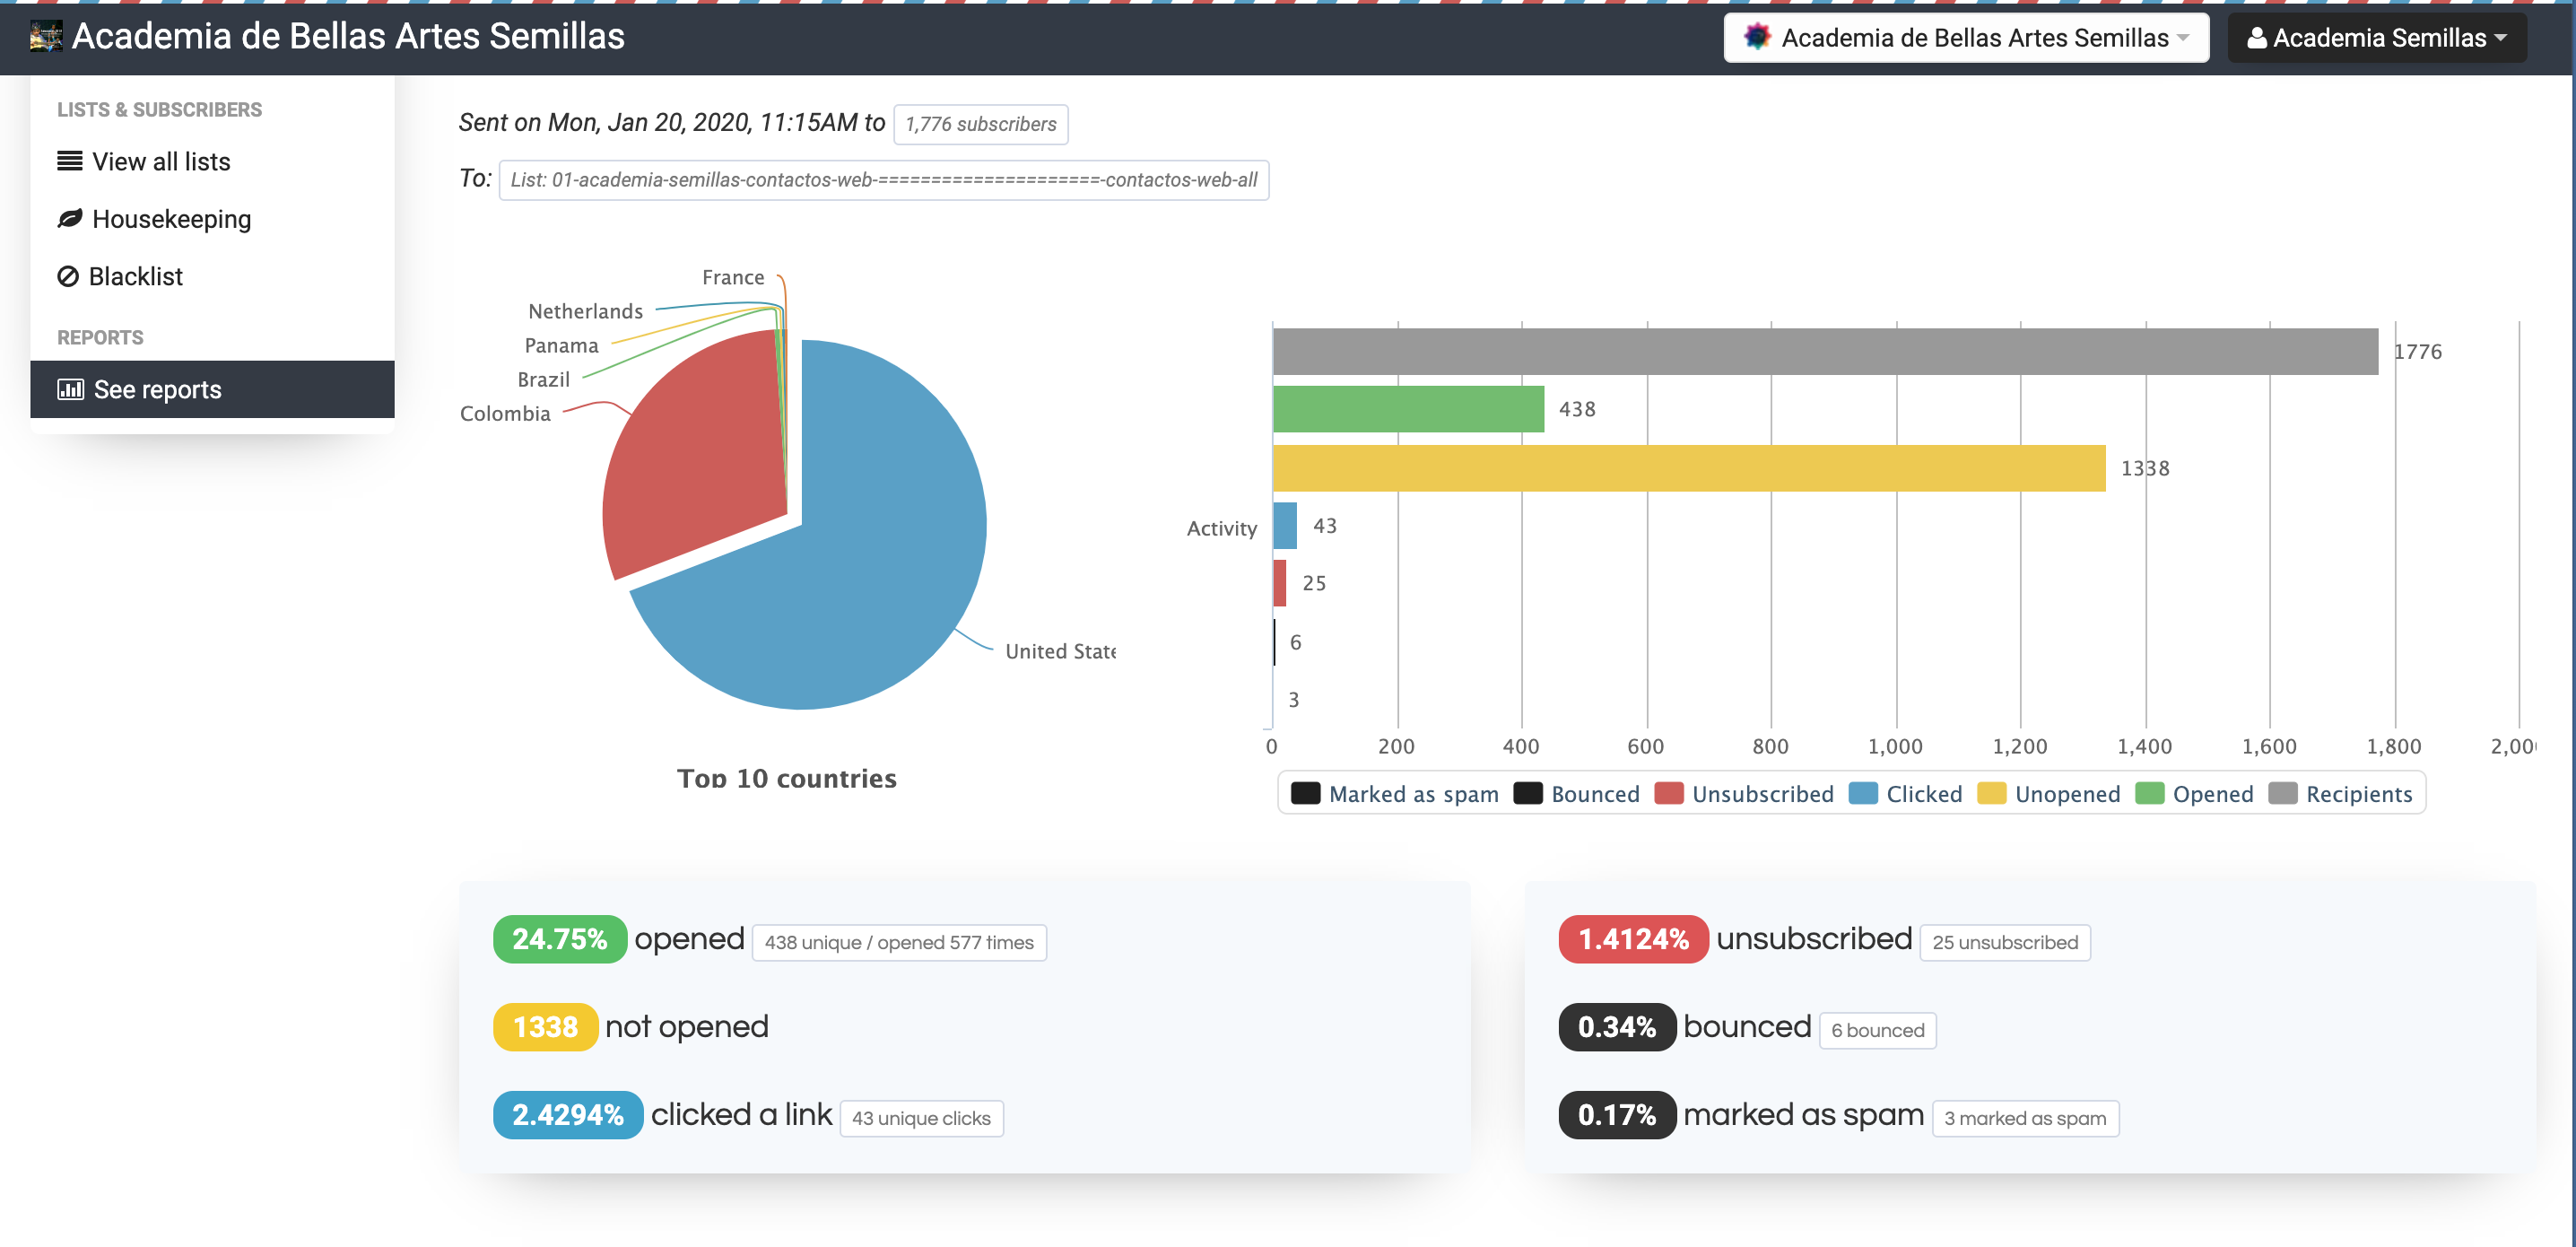
Task: Click the user profile icon in header
Action: pos(2256,38)
